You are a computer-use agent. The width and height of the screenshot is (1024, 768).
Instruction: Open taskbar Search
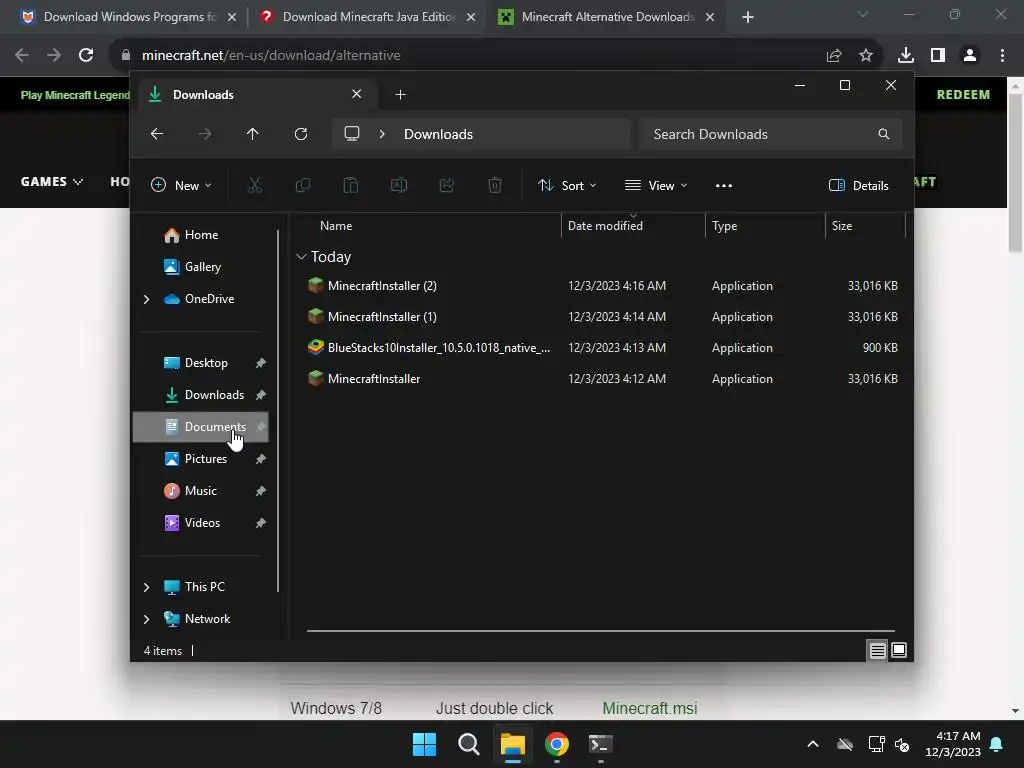[x=469, y=744]
